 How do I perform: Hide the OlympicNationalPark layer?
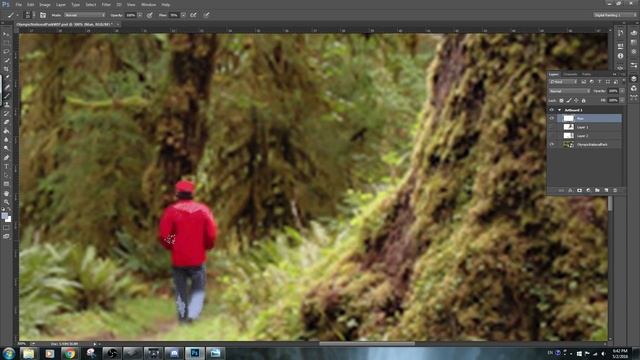pos(551,144)
